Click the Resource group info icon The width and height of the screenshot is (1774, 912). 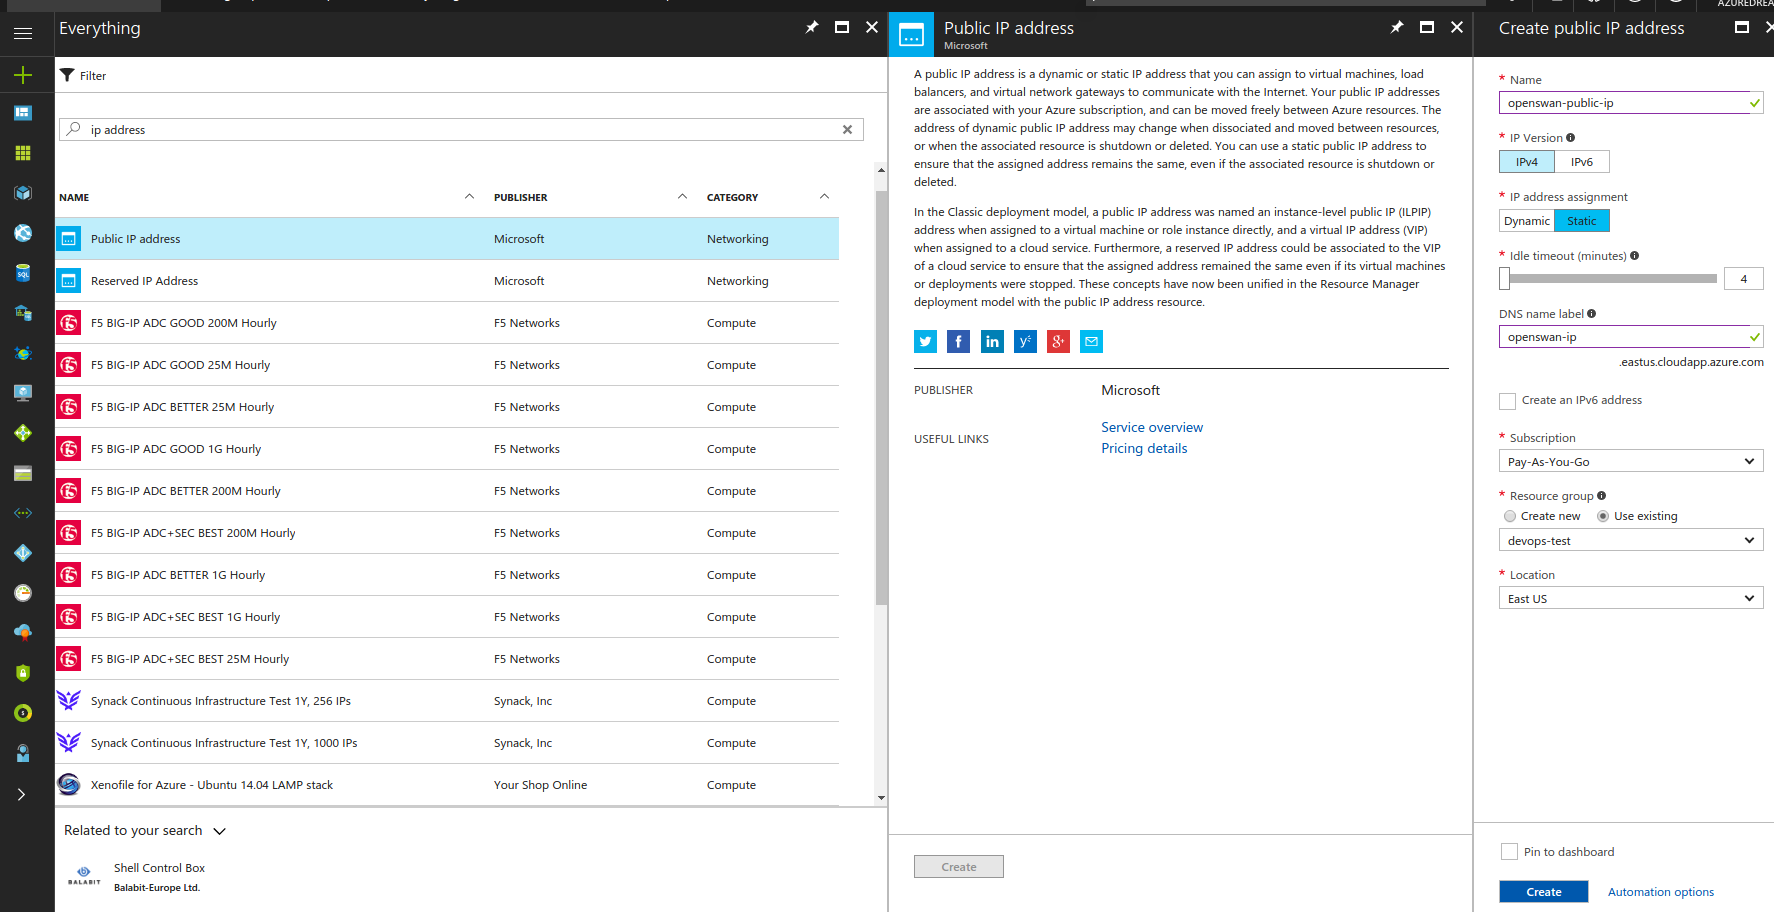pos(1601,496)
